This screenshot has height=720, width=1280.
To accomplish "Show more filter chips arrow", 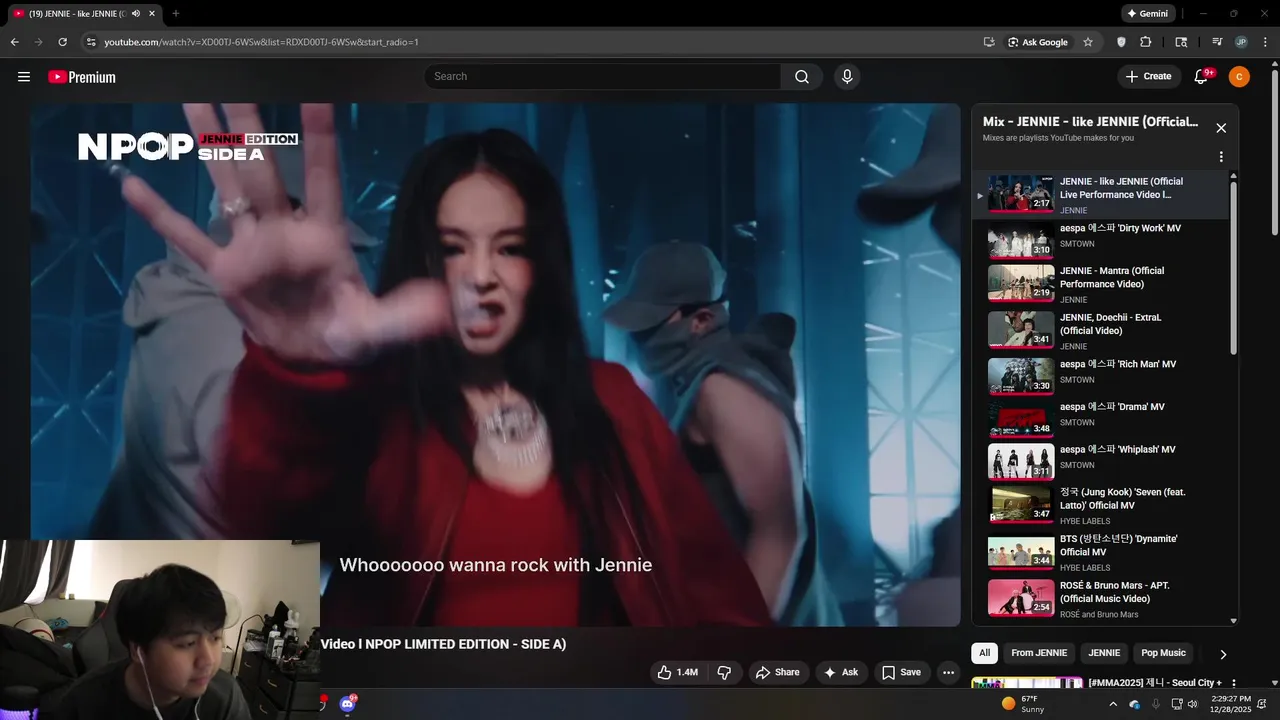I will (x=1222, y=654).
